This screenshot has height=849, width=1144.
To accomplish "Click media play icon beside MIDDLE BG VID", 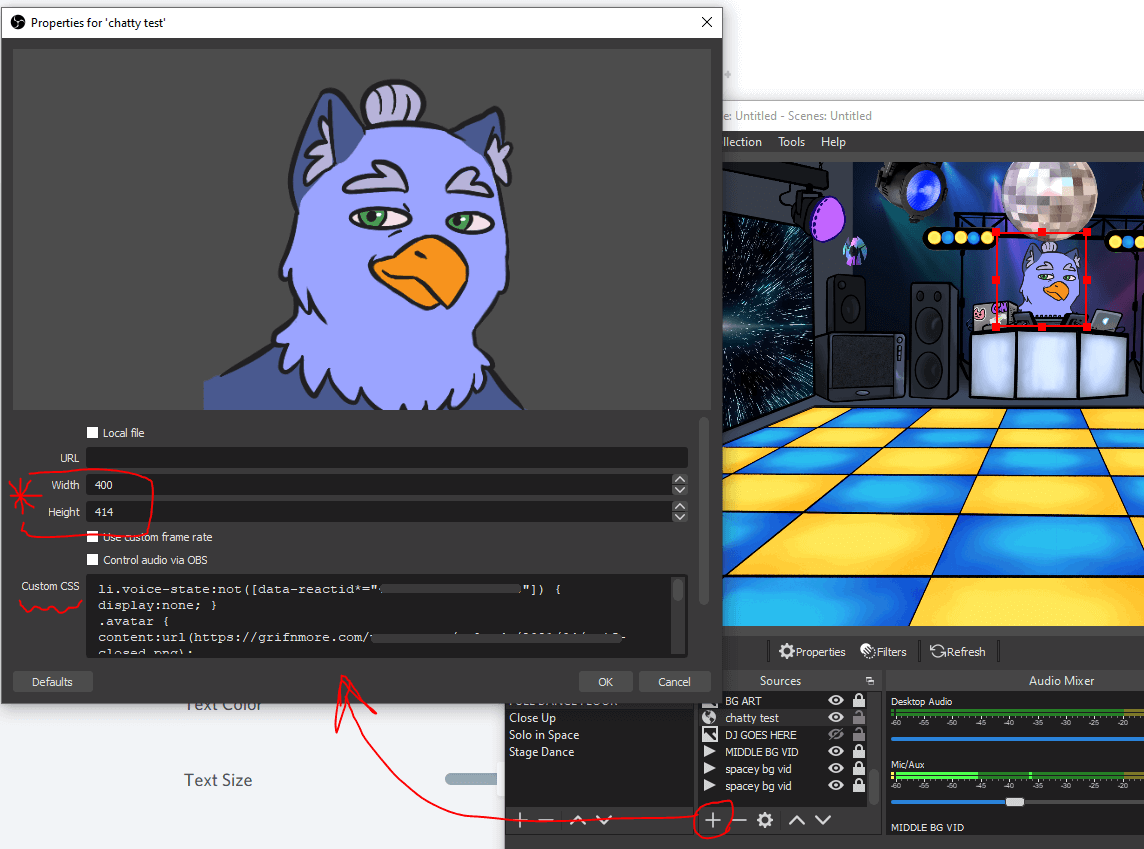I will (709, 751).
